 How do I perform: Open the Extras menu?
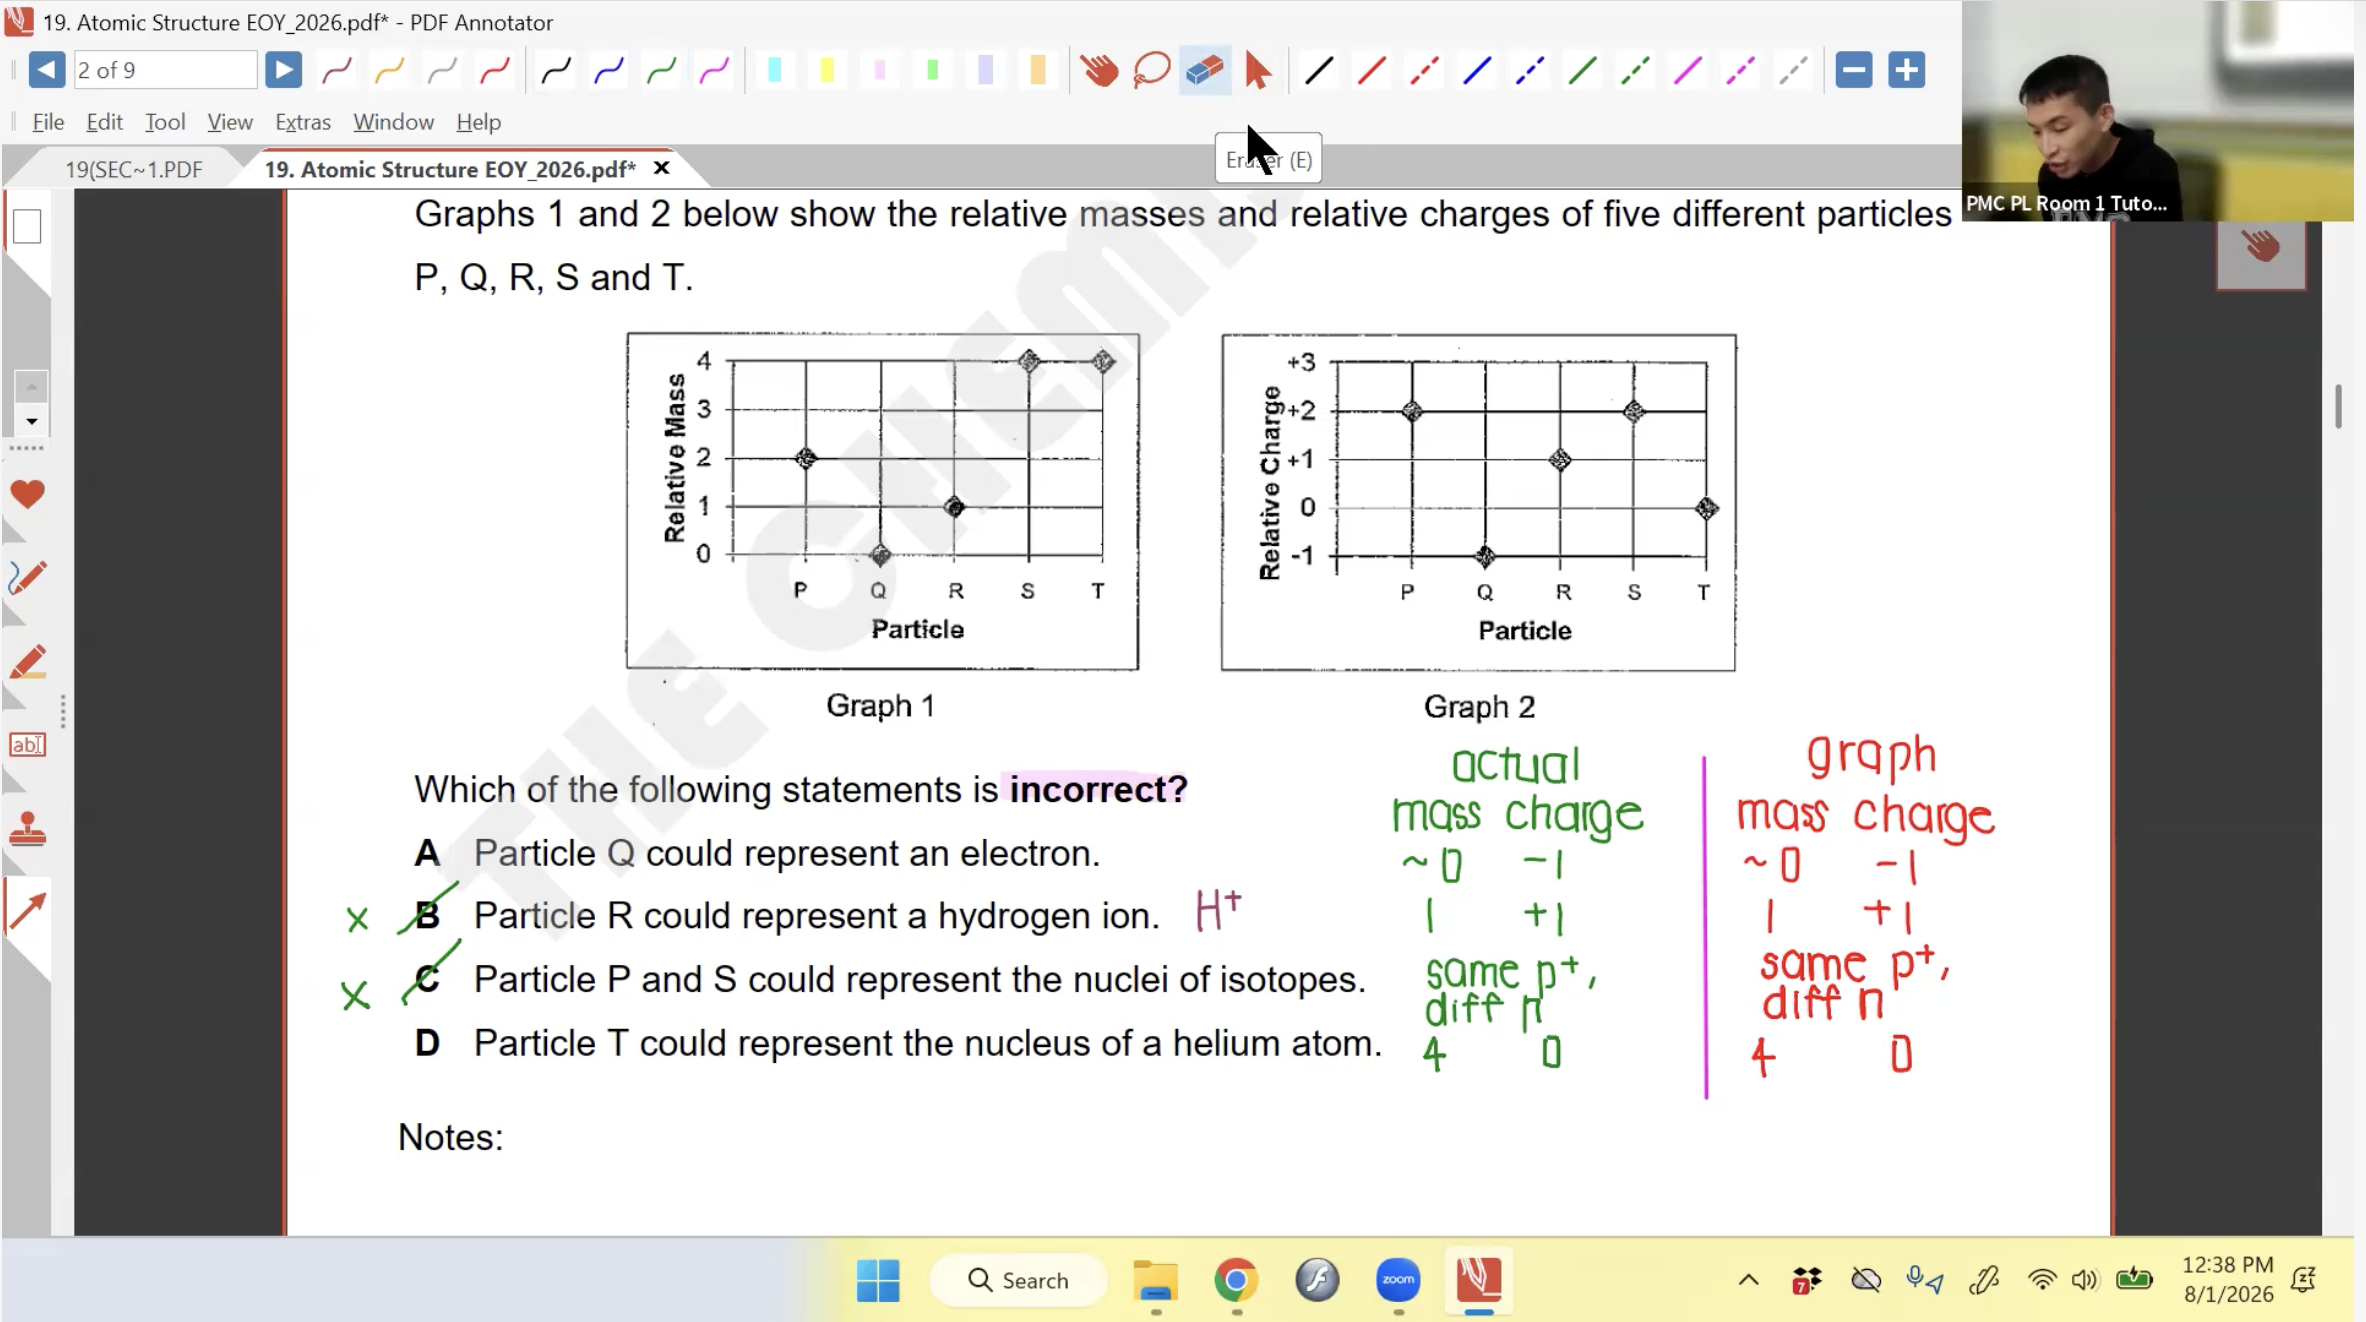pyautogui.click(x=303, y=122)
